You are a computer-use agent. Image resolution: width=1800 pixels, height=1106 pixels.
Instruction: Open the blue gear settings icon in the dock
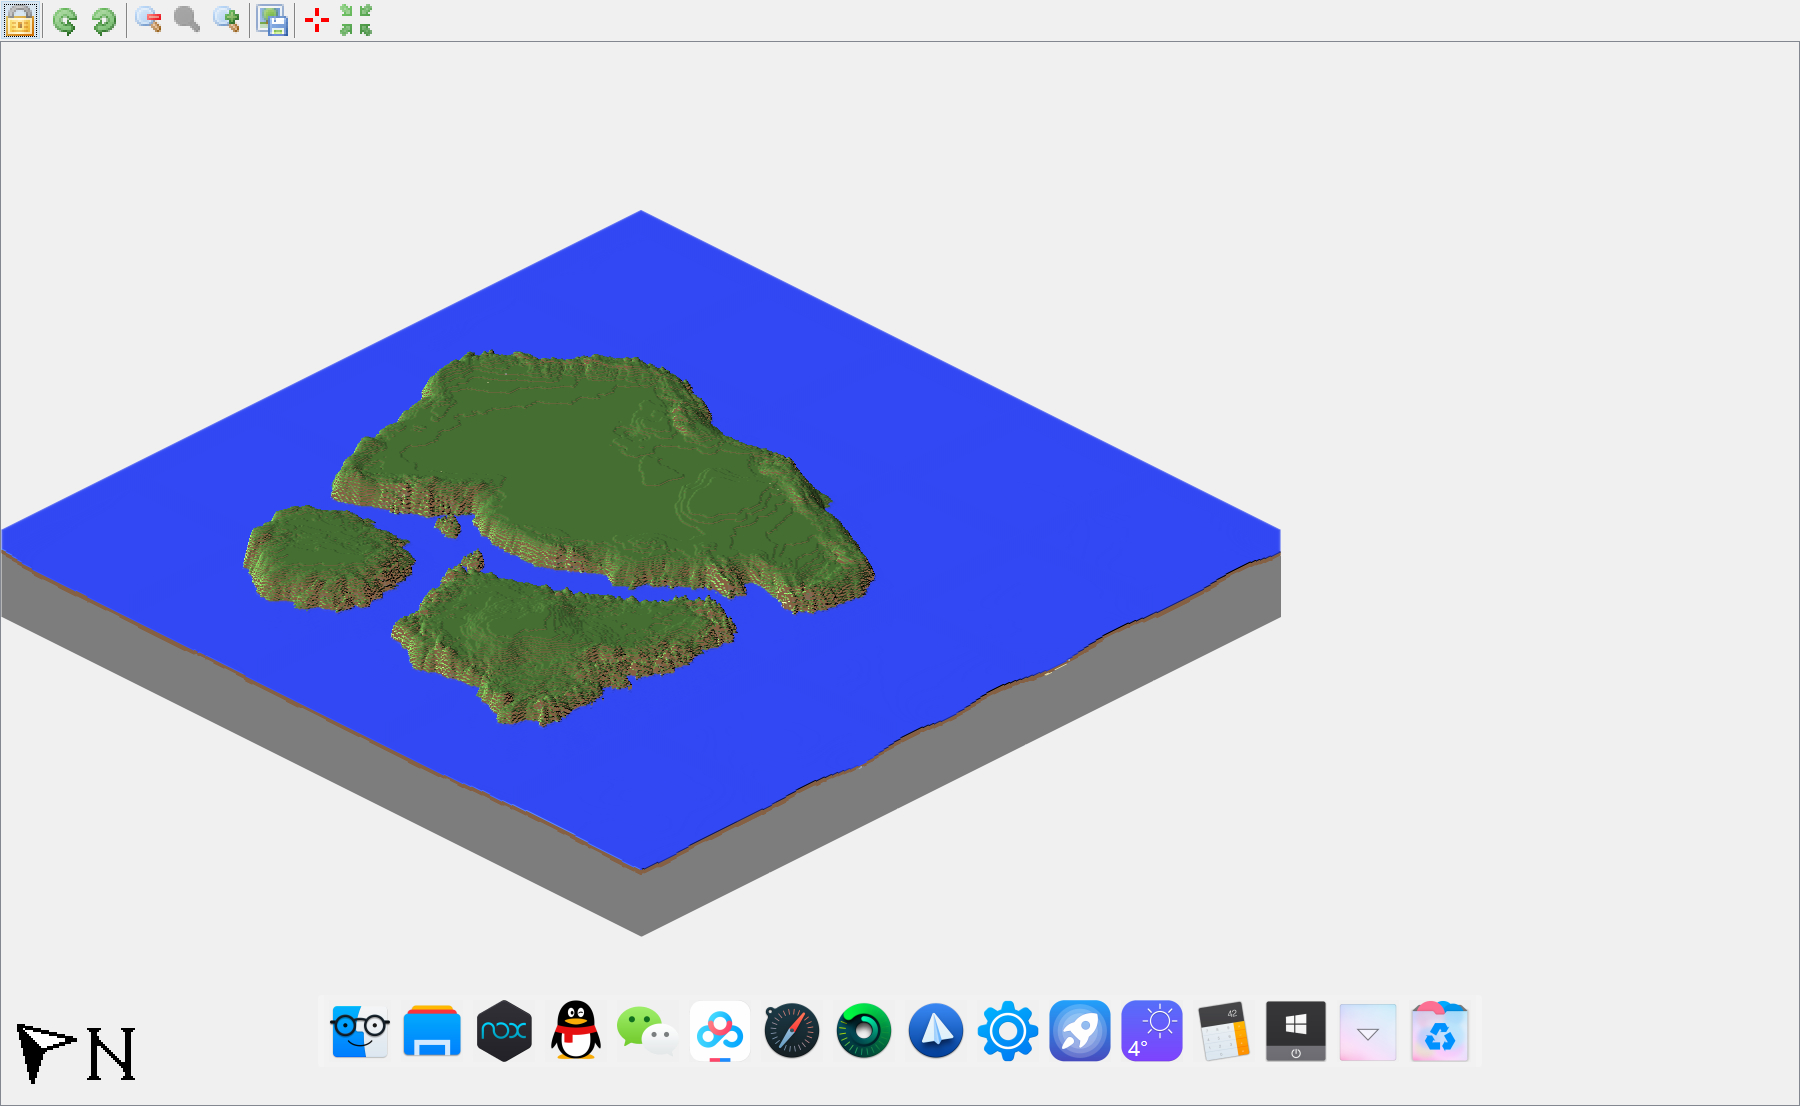point(1008,1031)
